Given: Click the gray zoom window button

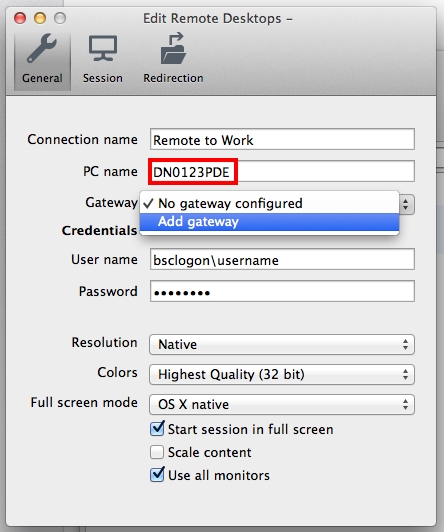Looking at the screenshot, I should coord(60,18).
